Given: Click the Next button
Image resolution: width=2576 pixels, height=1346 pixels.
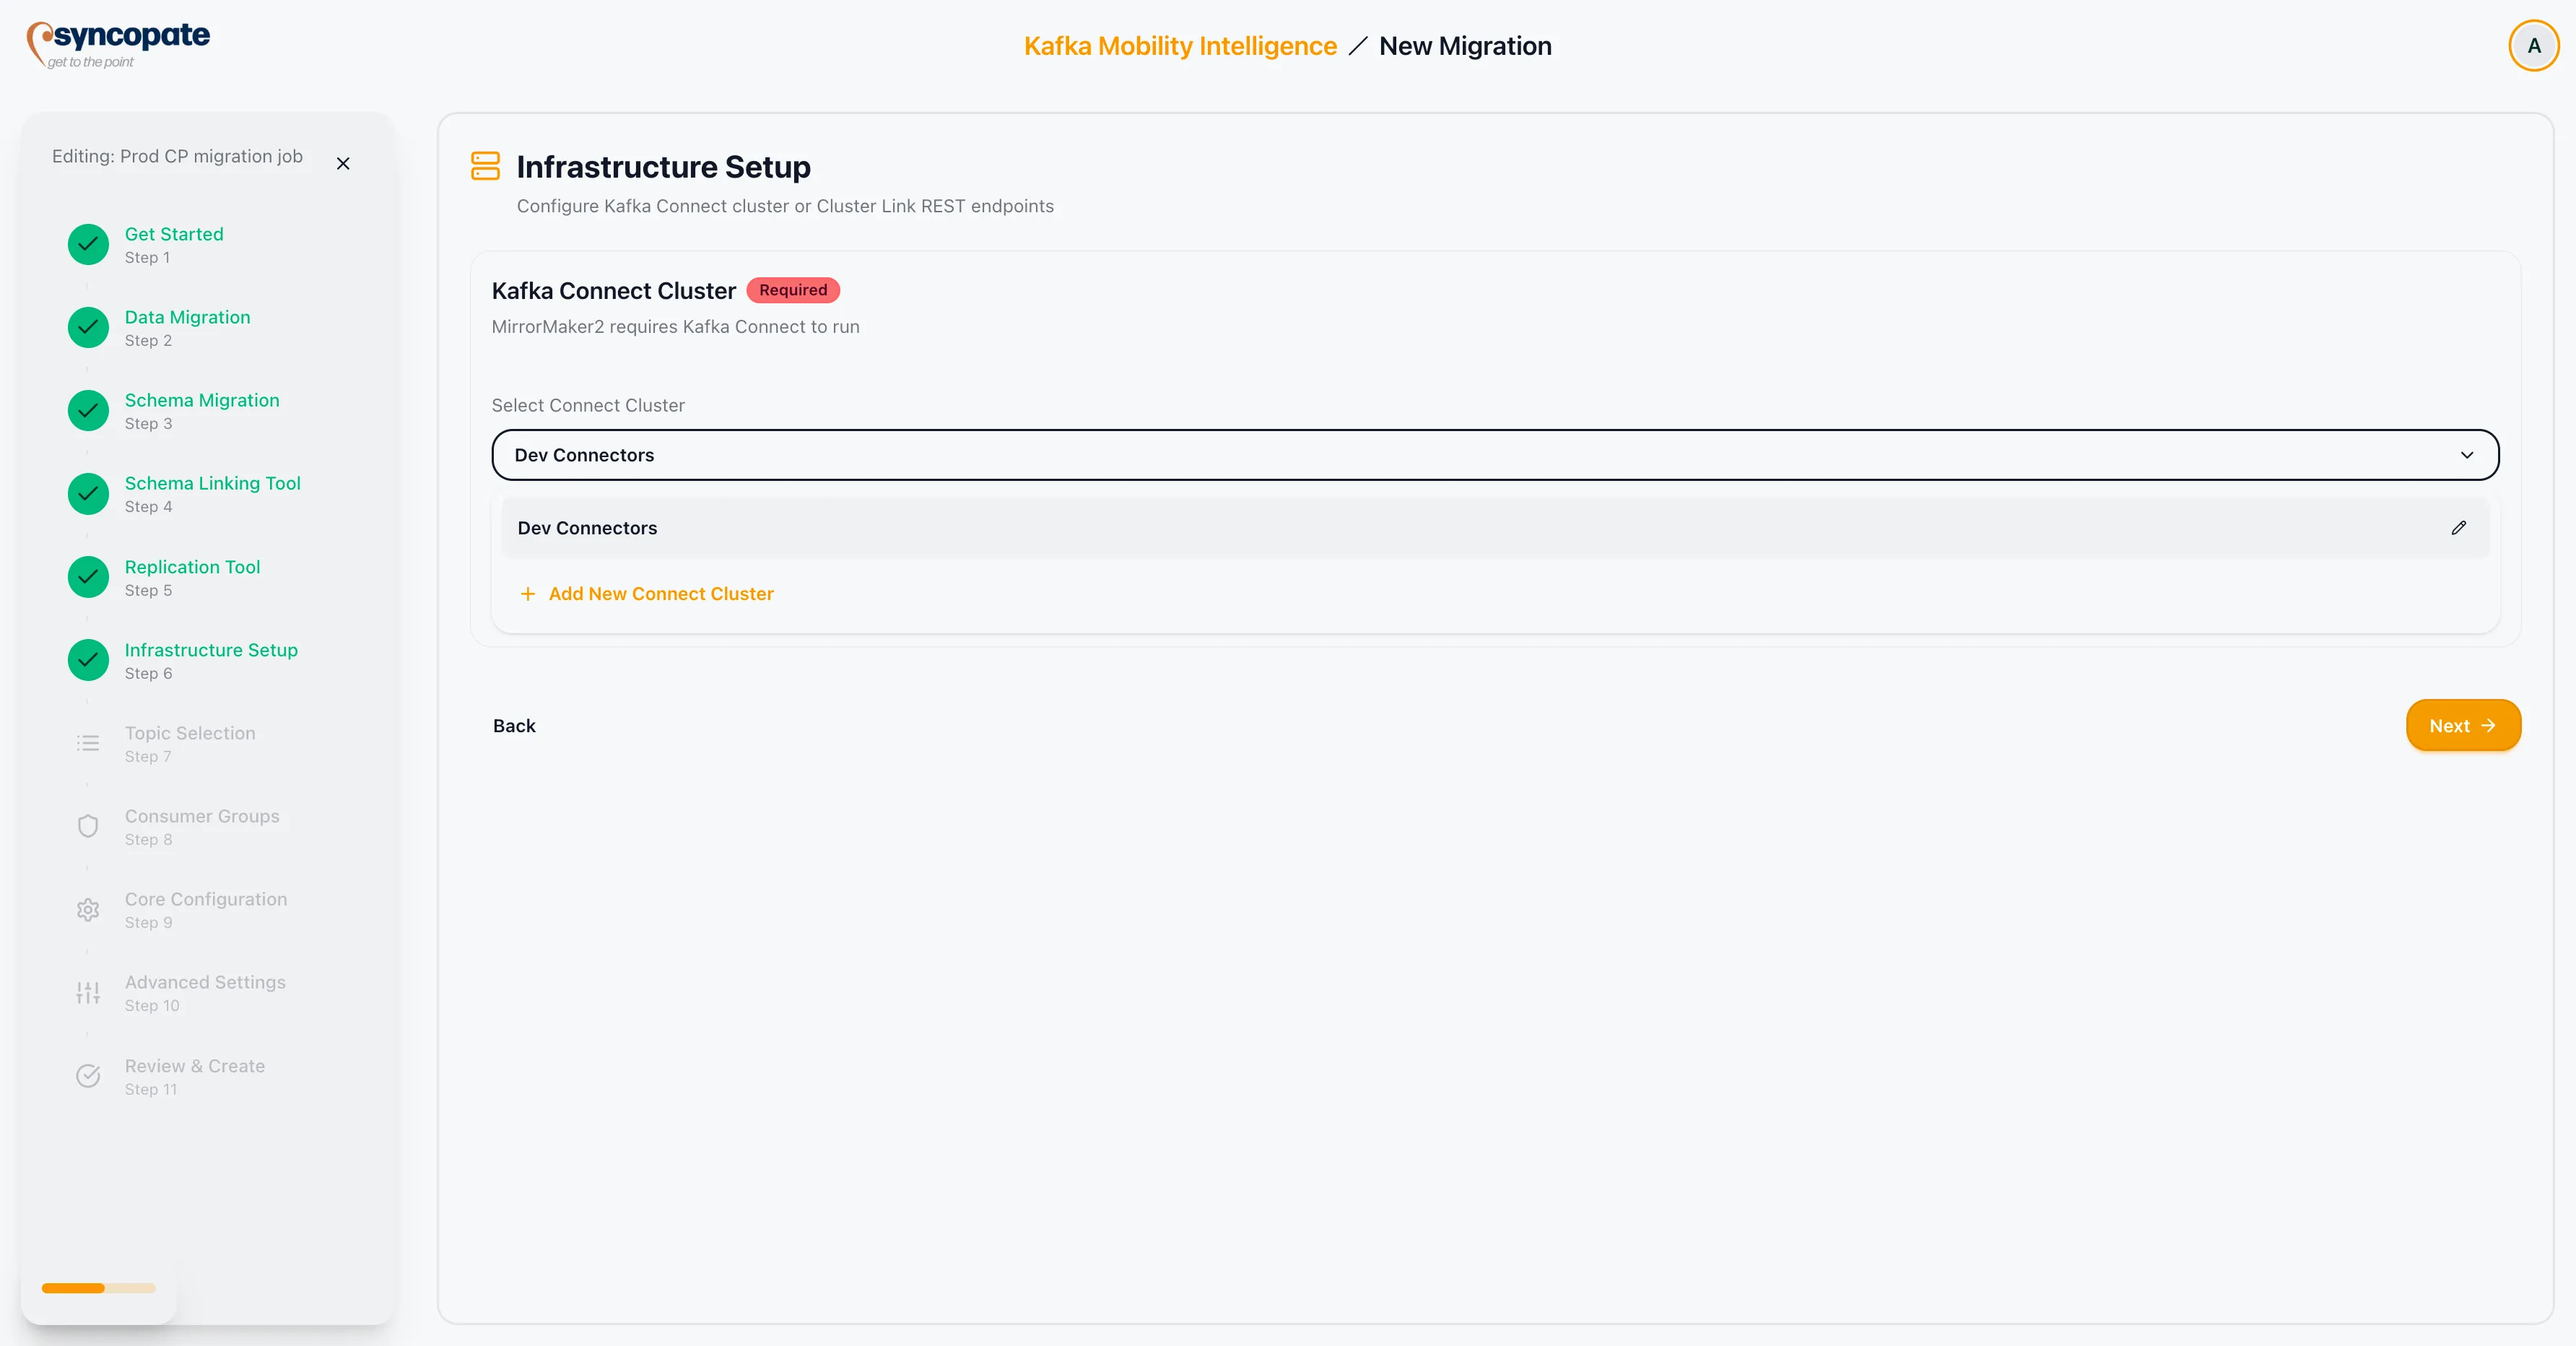Looking at the screenshot, I should pyautogui.click(x=2462, y=726).
